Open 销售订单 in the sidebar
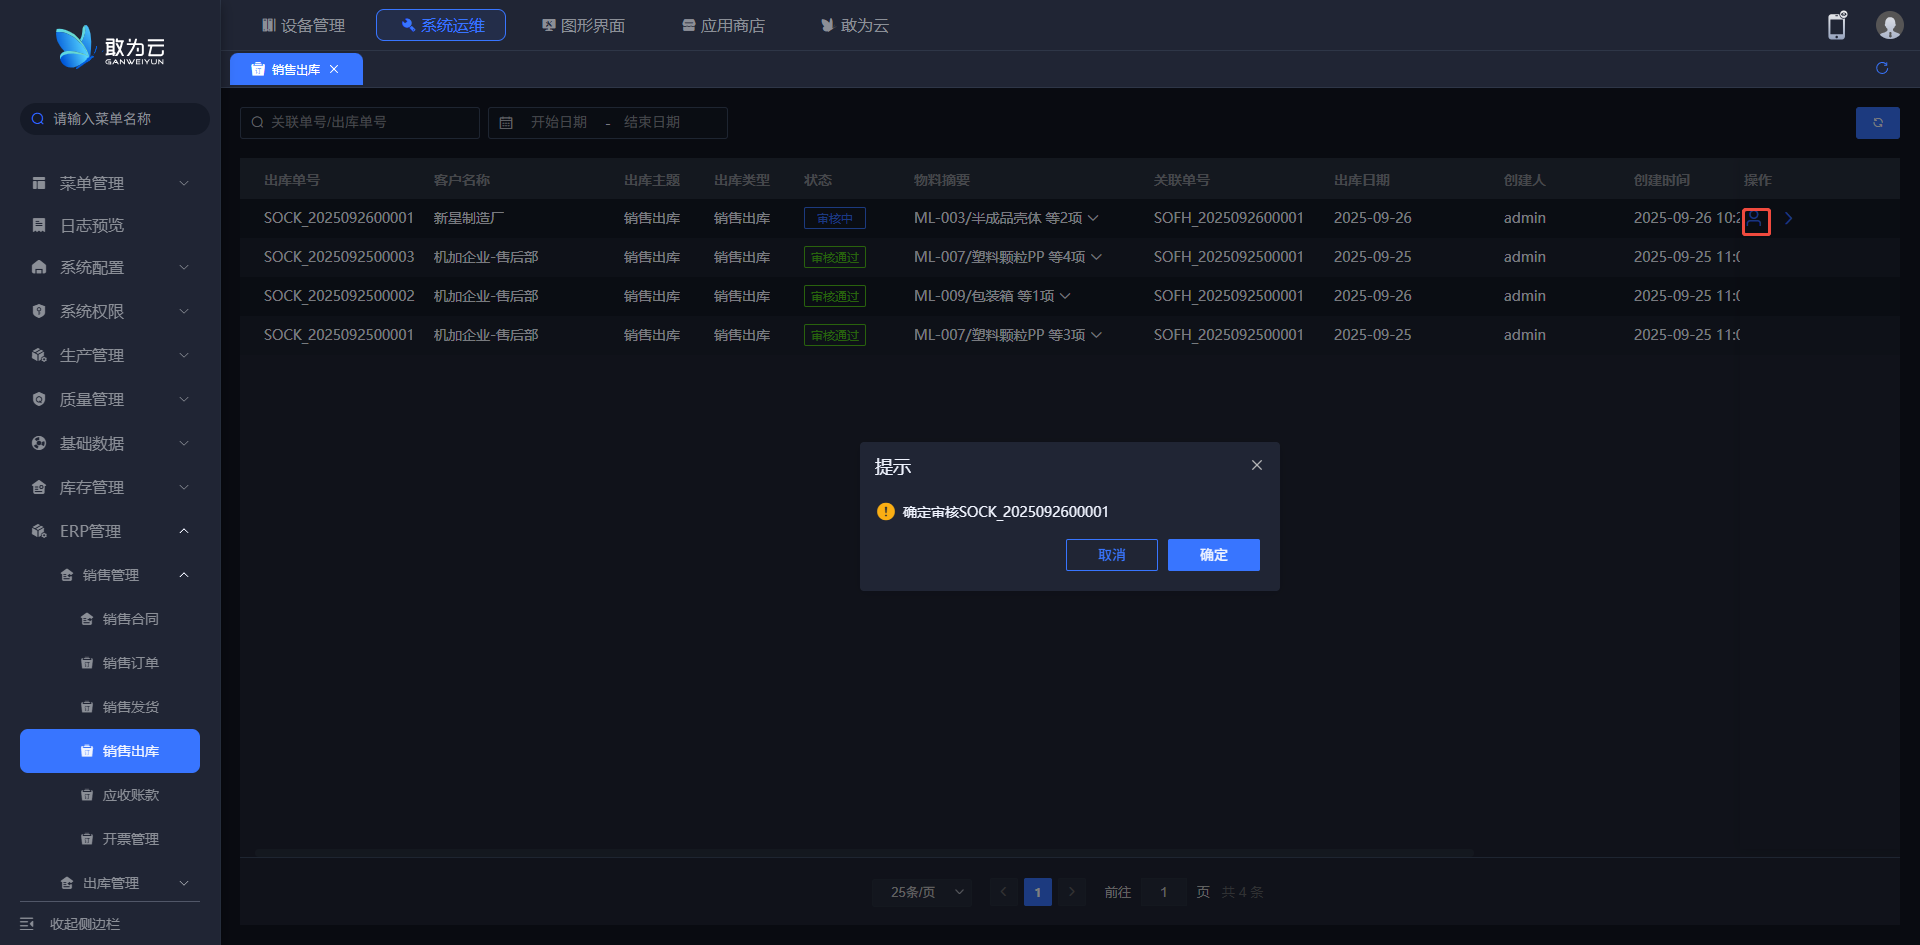 click(x=130, y=663)
